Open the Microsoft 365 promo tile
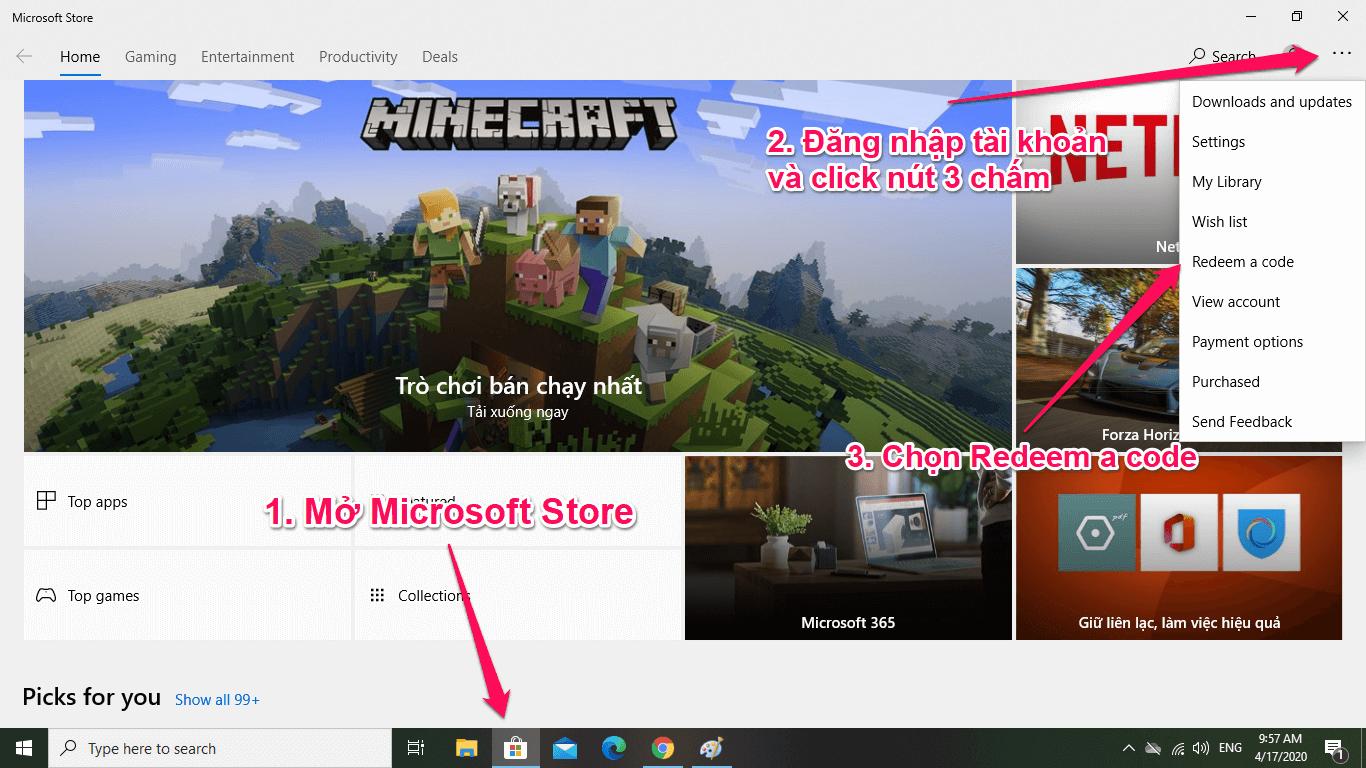The width and height of the screenshot is (1366, 768). tap(848, 548)
